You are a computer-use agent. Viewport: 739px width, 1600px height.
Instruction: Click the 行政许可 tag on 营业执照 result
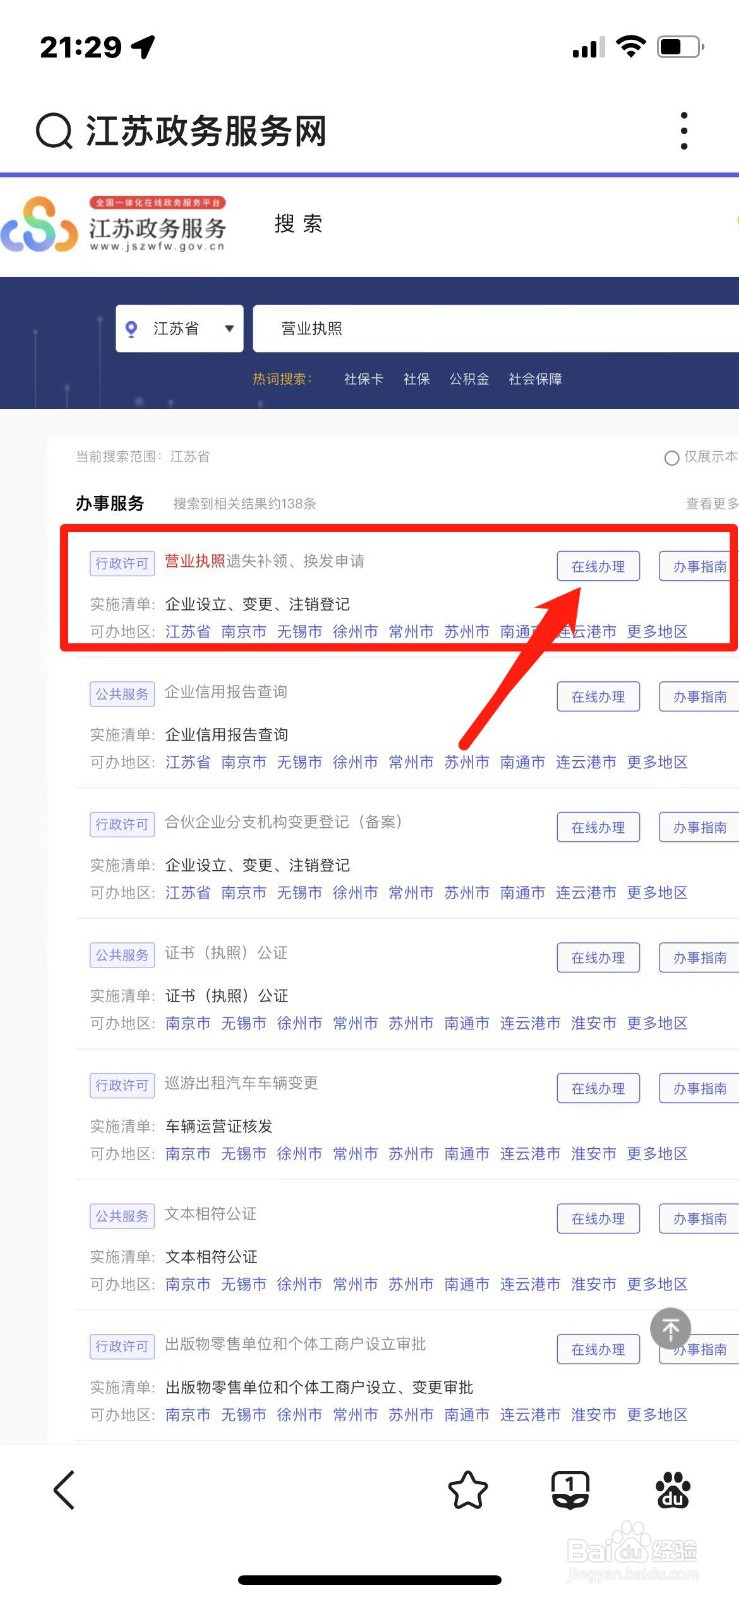point(122,563)
